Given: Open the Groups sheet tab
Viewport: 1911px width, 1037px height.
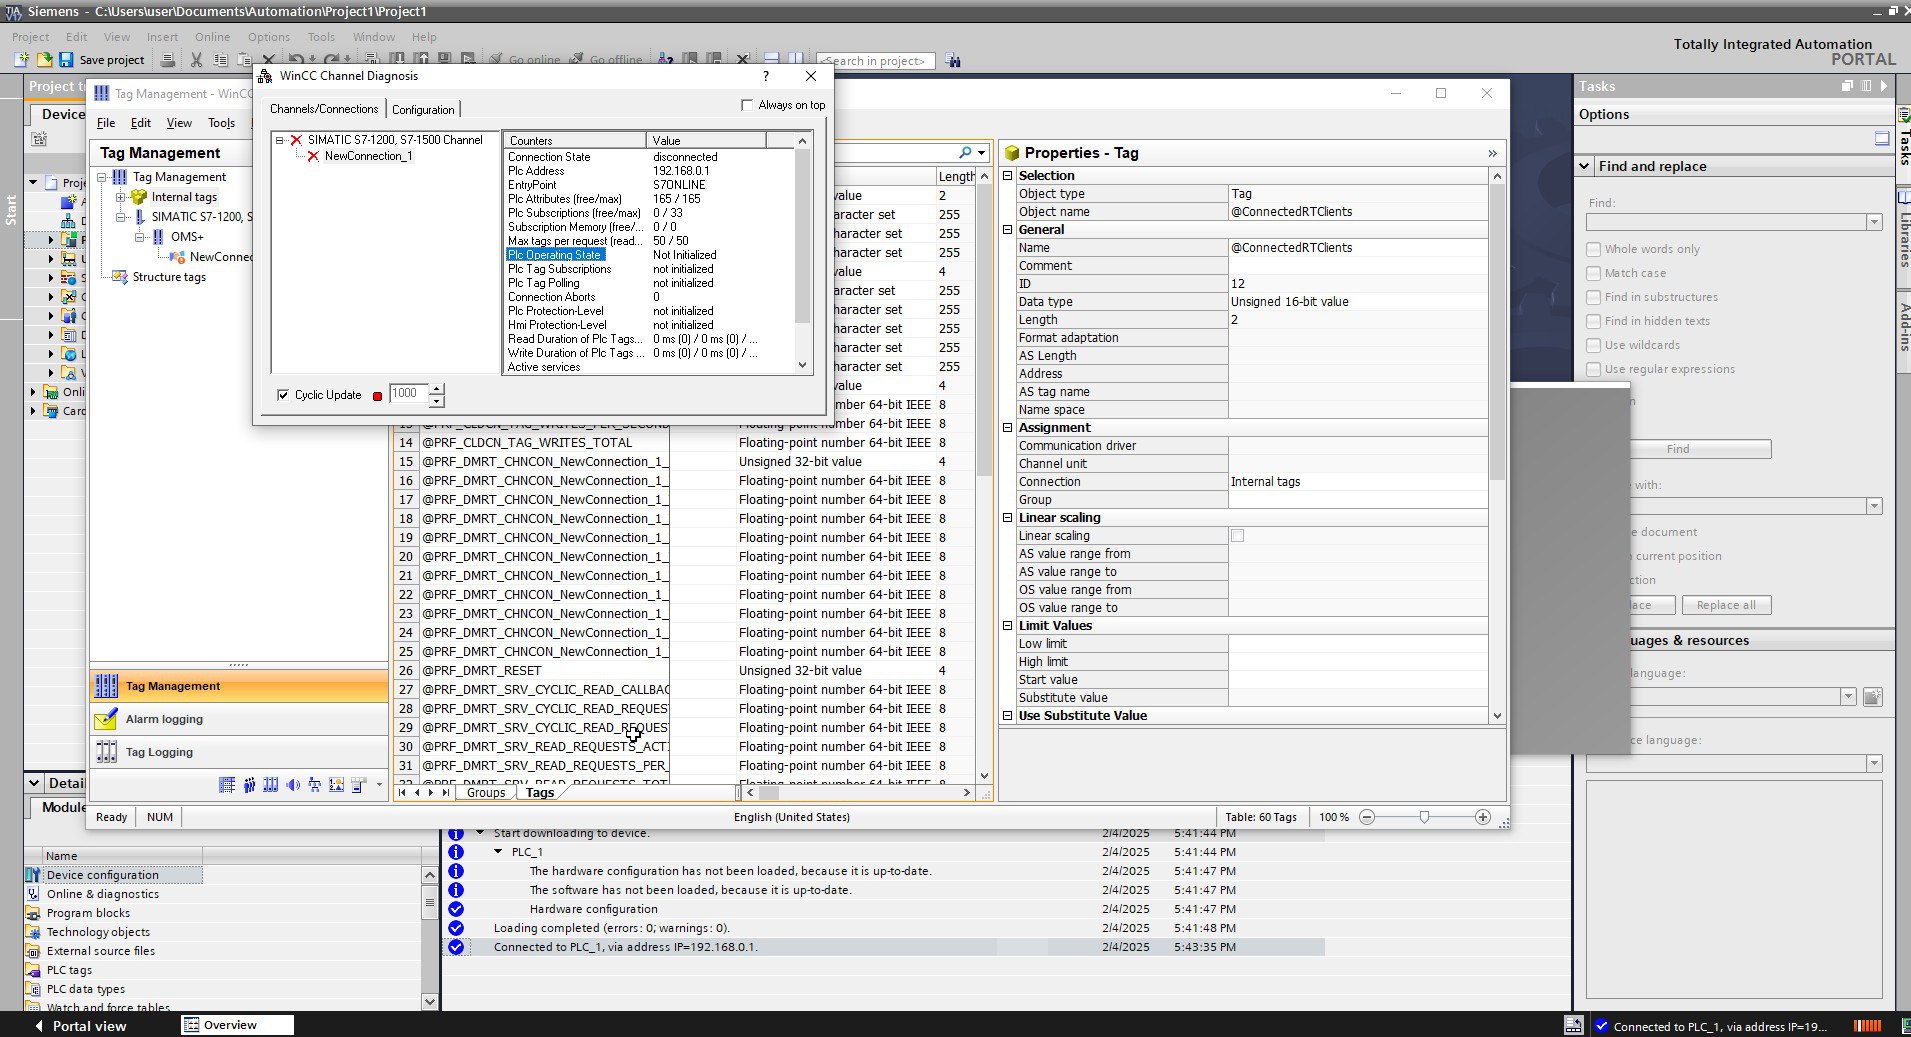Looking at the screenshot, I should pos(486,793).
